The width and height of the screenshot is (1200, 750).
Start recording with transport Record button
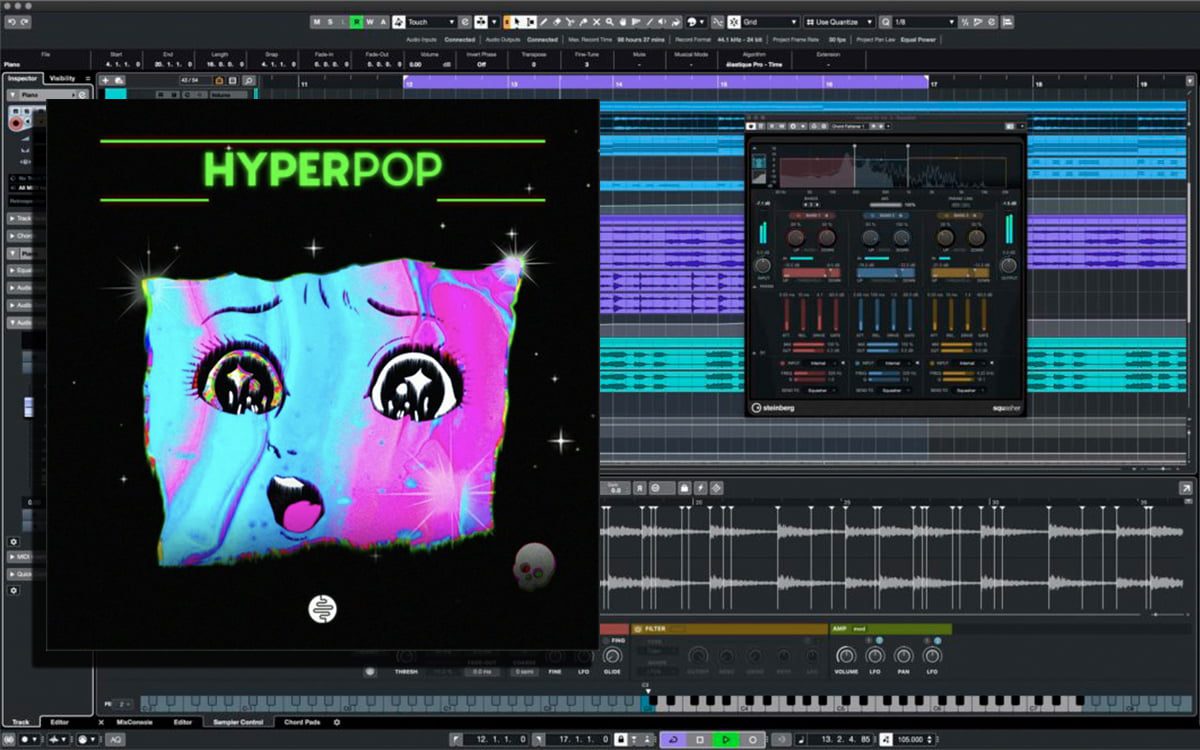coord(753,739)
